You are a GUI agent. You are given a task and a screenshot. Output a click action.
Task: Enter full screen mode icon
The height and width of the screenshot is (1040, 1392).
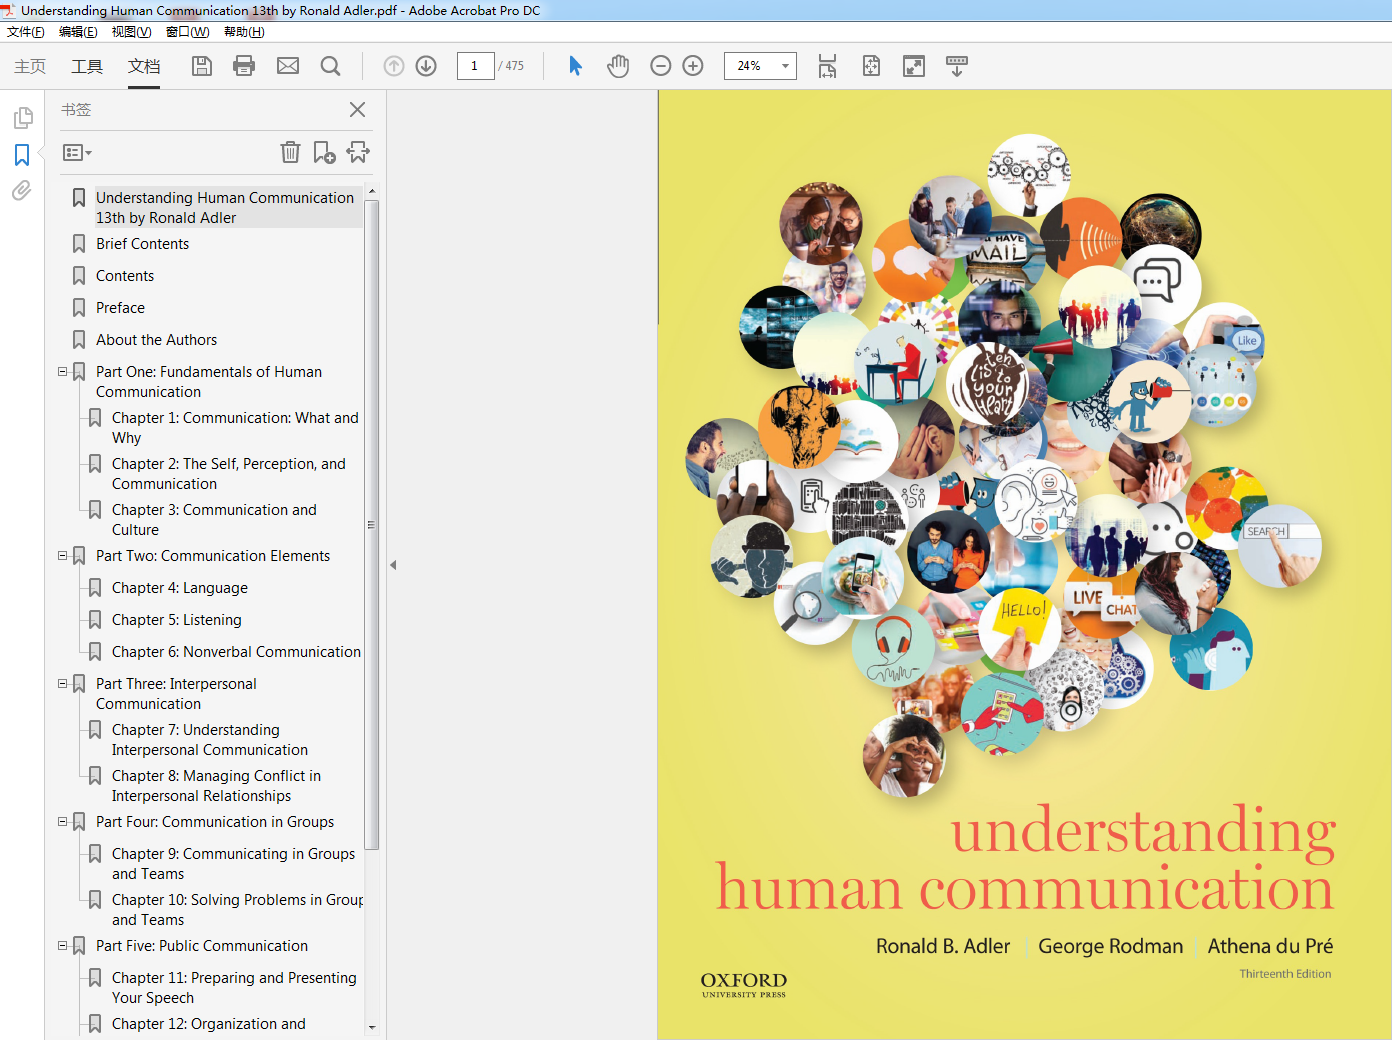click(x=914, y=66)
